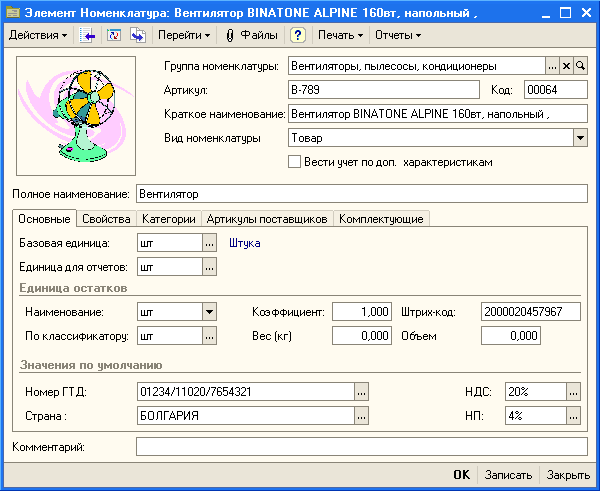The width and height of the screenshot is (600, 491).
Task: Click the fan product image thumbnail
Action: (x=76, y=116)
